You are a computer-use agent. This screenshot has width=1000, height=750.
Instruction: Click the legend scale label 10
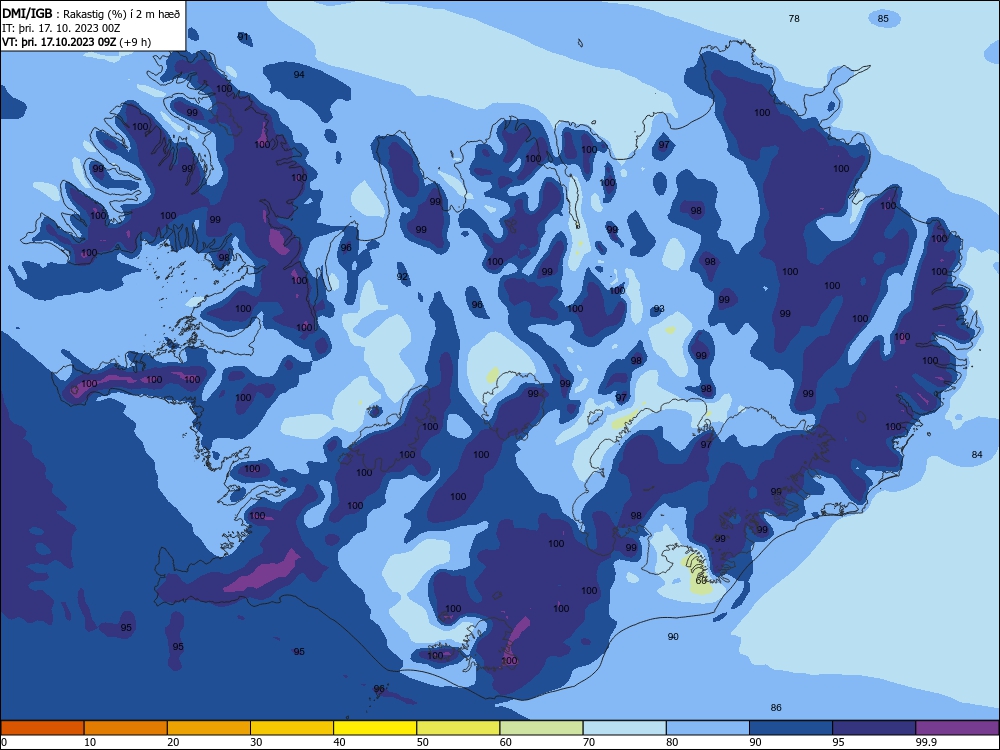coord(90,742)
